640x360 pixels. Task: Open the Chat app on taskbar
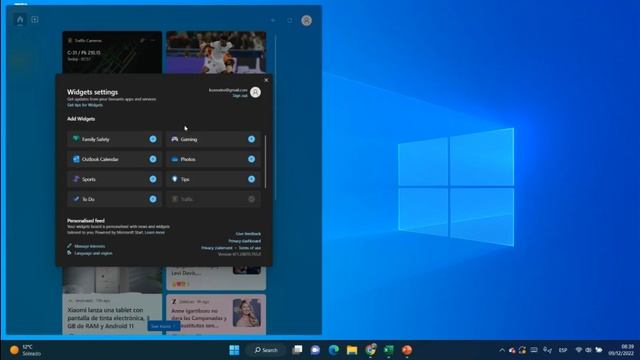click(x=315, y=350)
